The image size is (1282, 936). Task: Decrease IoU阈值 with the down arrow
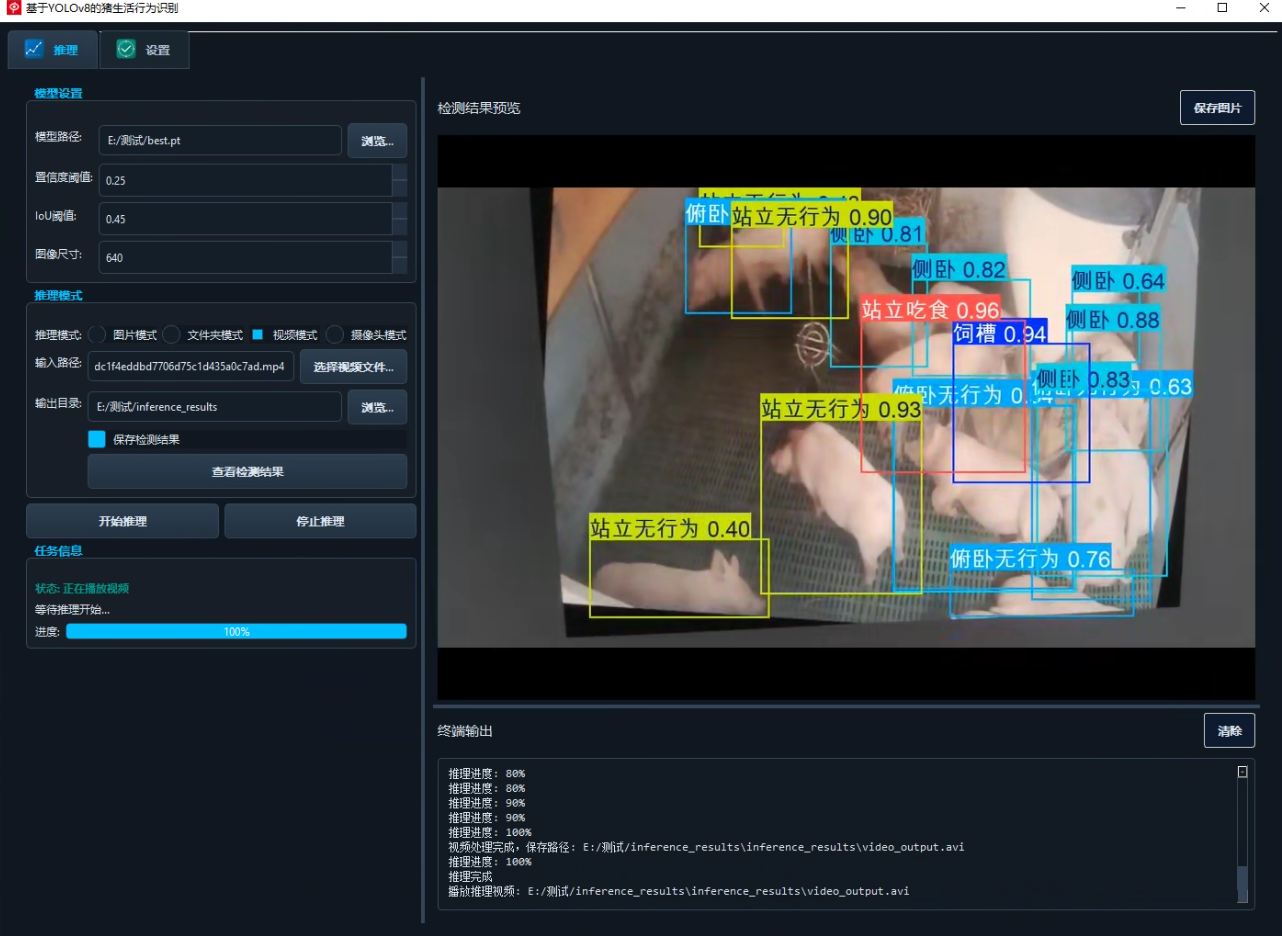[400, 227]
